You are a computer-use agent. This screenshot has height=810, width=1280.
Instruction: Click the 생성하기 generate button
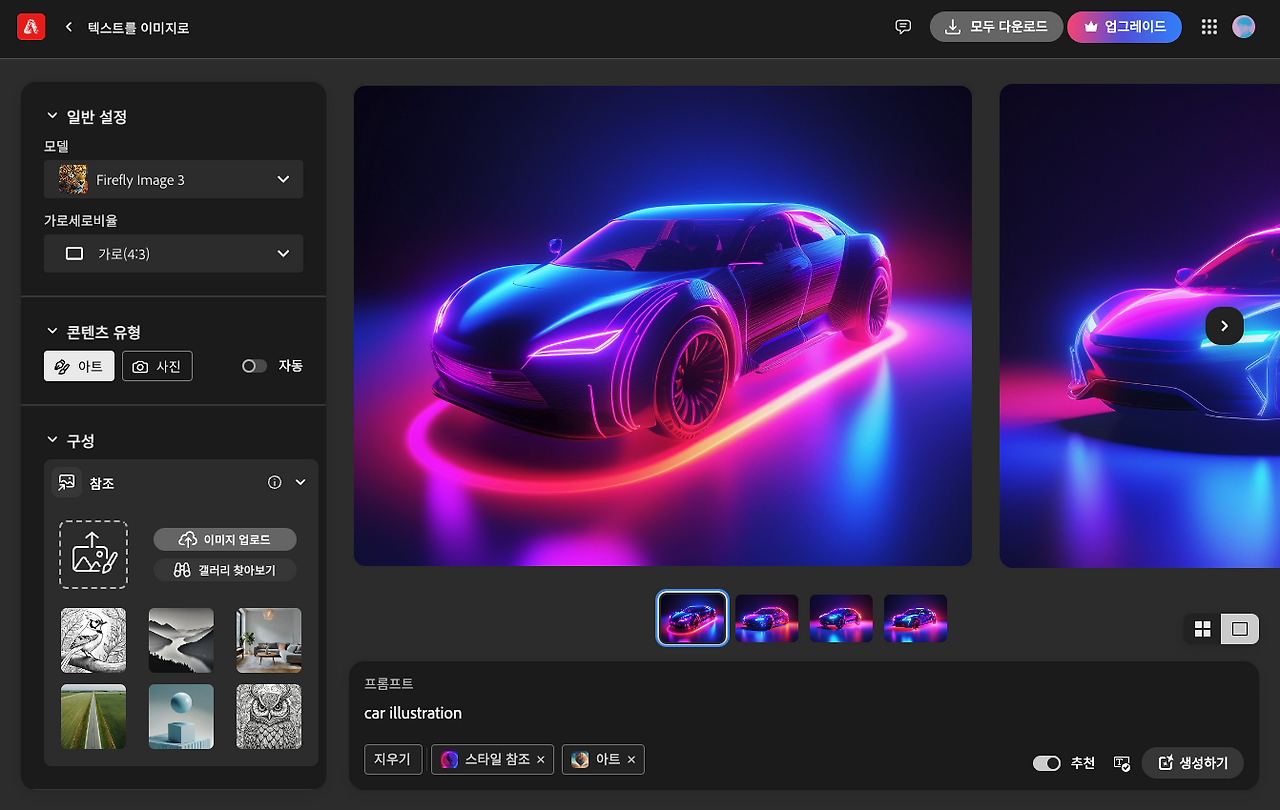click(1192, 762)
